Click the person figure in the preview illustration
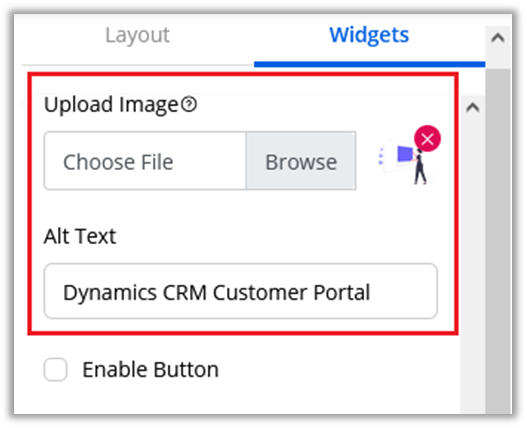This screenshot has width=527, height=428. click(420, 167)
